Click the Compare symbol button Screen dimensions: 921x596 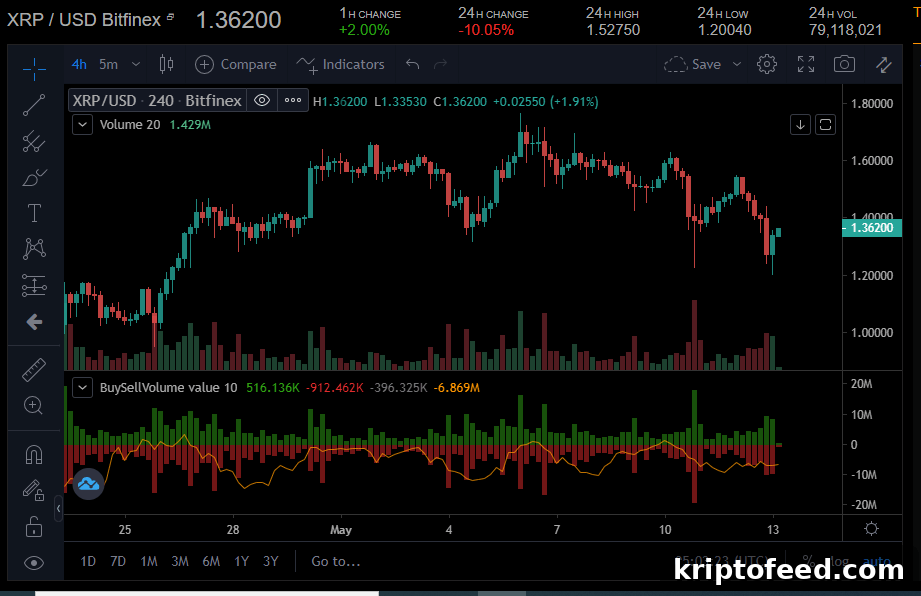(236, 65)
